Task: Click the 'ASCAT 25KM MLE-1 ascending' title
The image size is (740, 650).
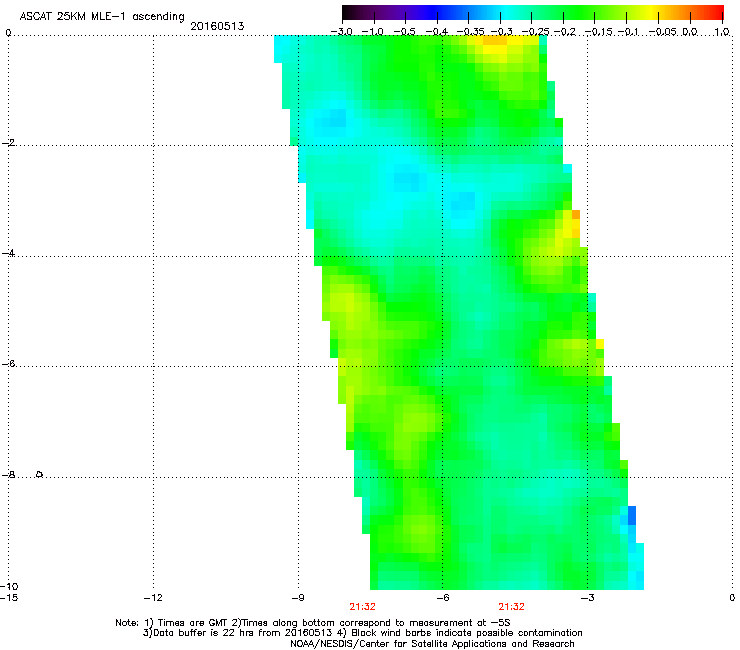Action: pyautogui.click(x=102, y=16)
